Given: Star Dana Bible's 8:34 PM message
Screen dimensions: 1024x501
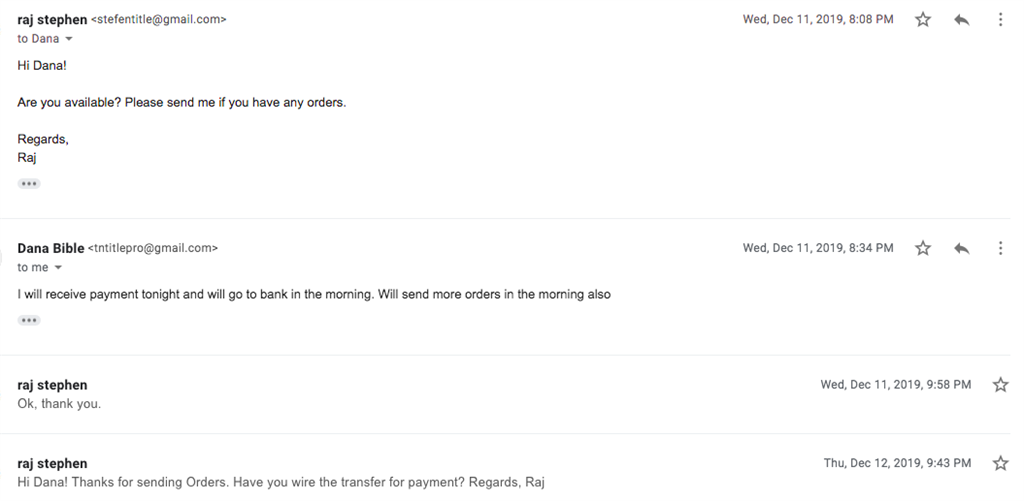Looking at the screenshot, I should [922, 248].
